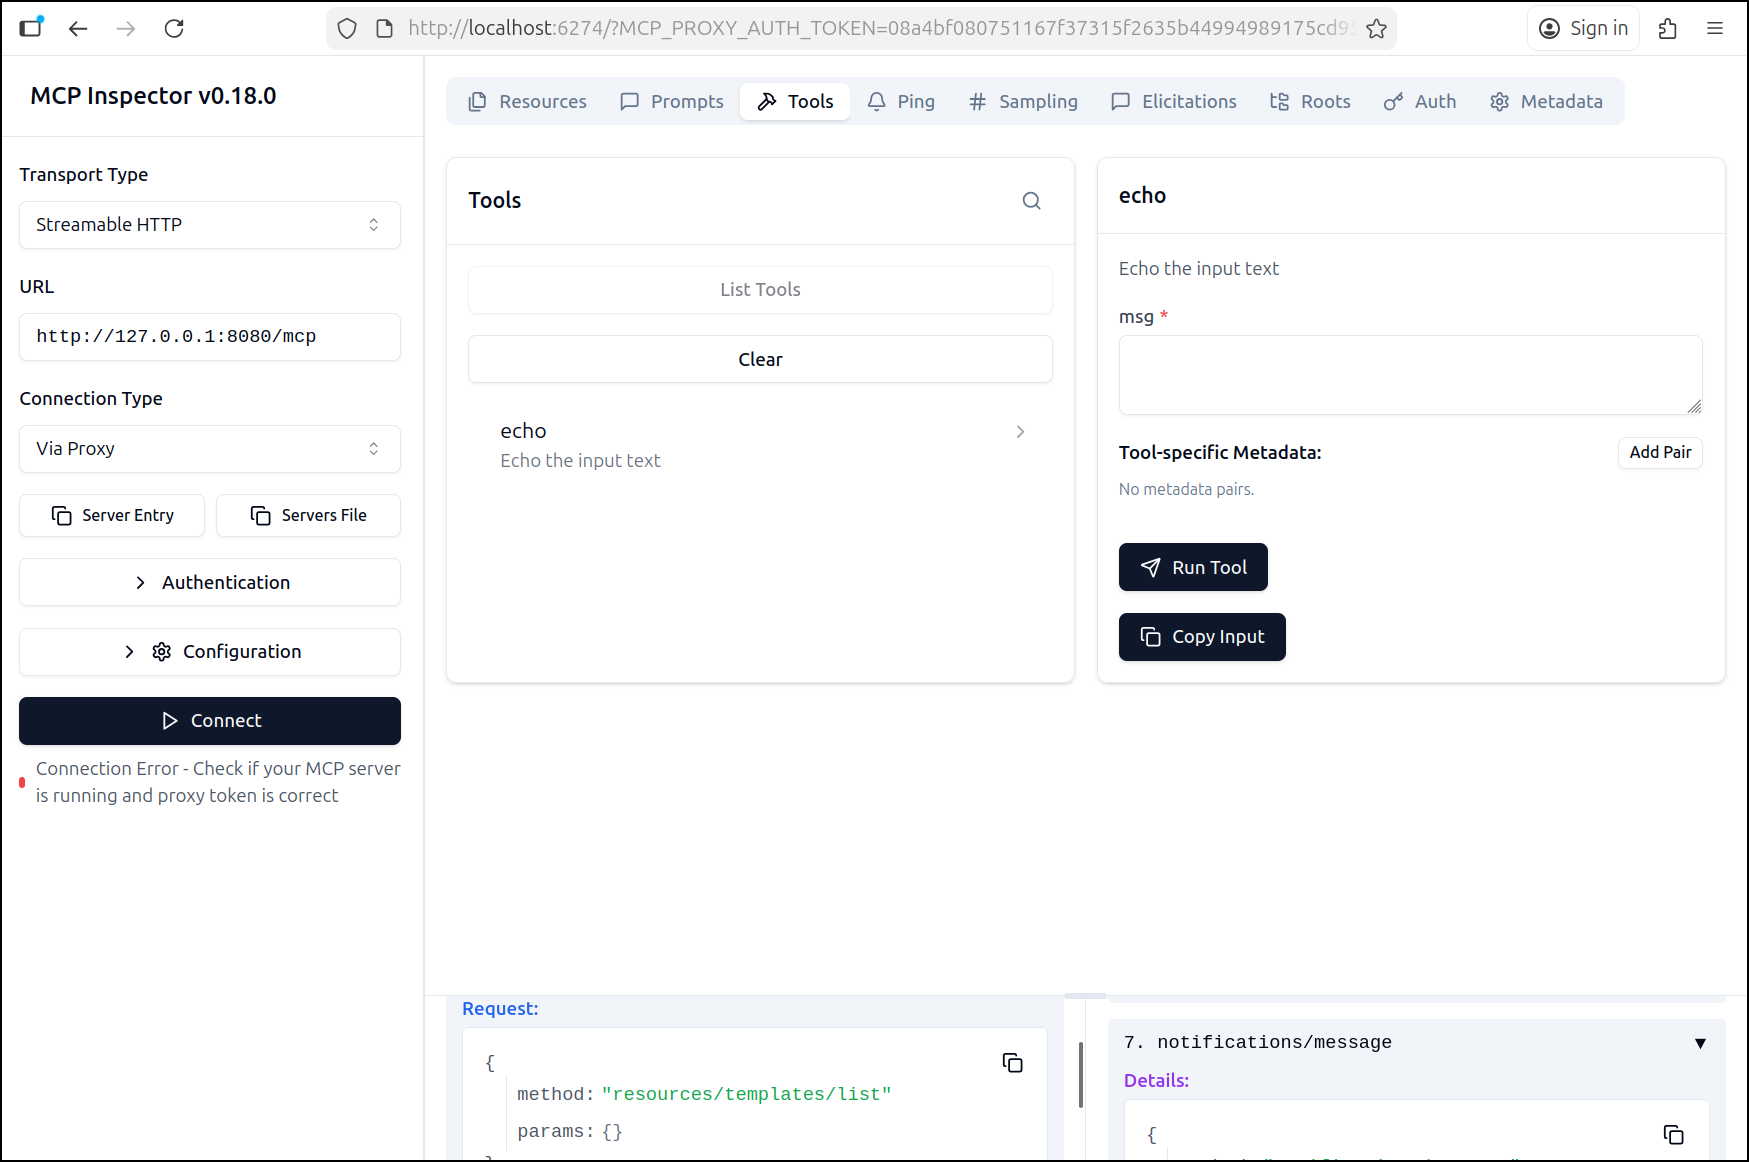Click the search icon in Tools panel
The height and width of the screenshot is (1162, 1749).
coord(1031,201)
